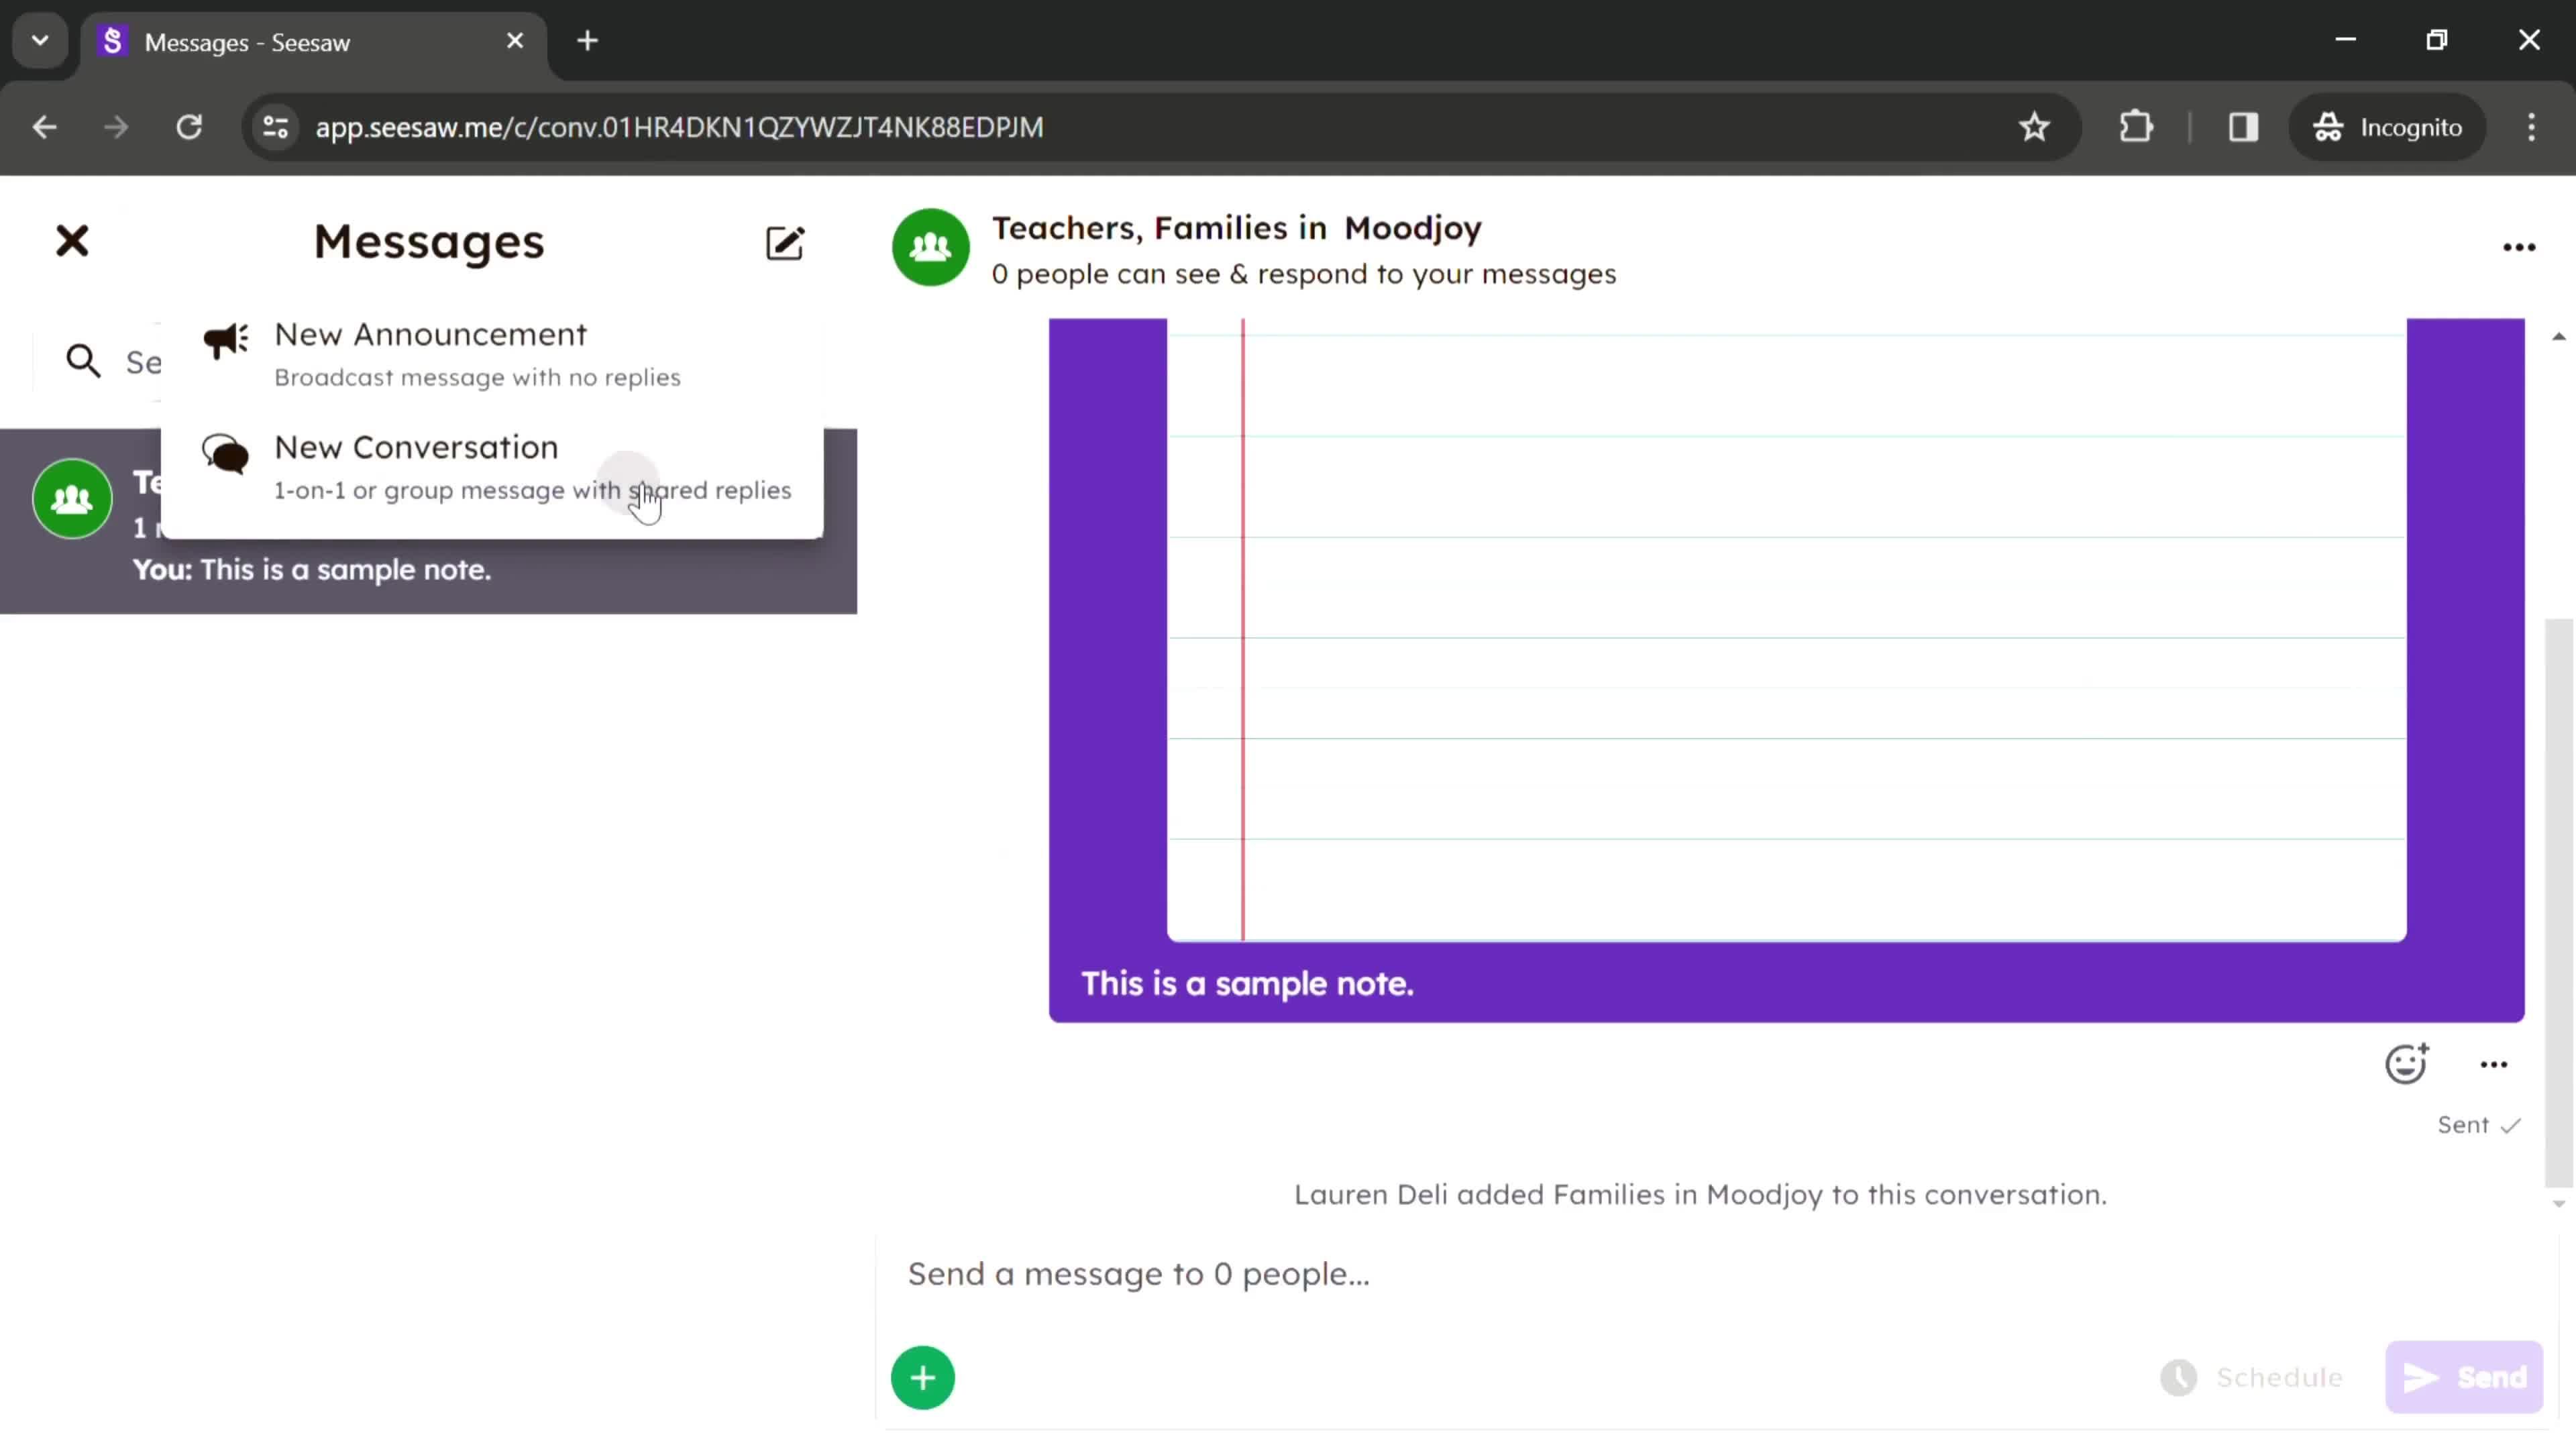2576x1449 pixels.
Task: Open a new browser tab
Action: (588, 41)
